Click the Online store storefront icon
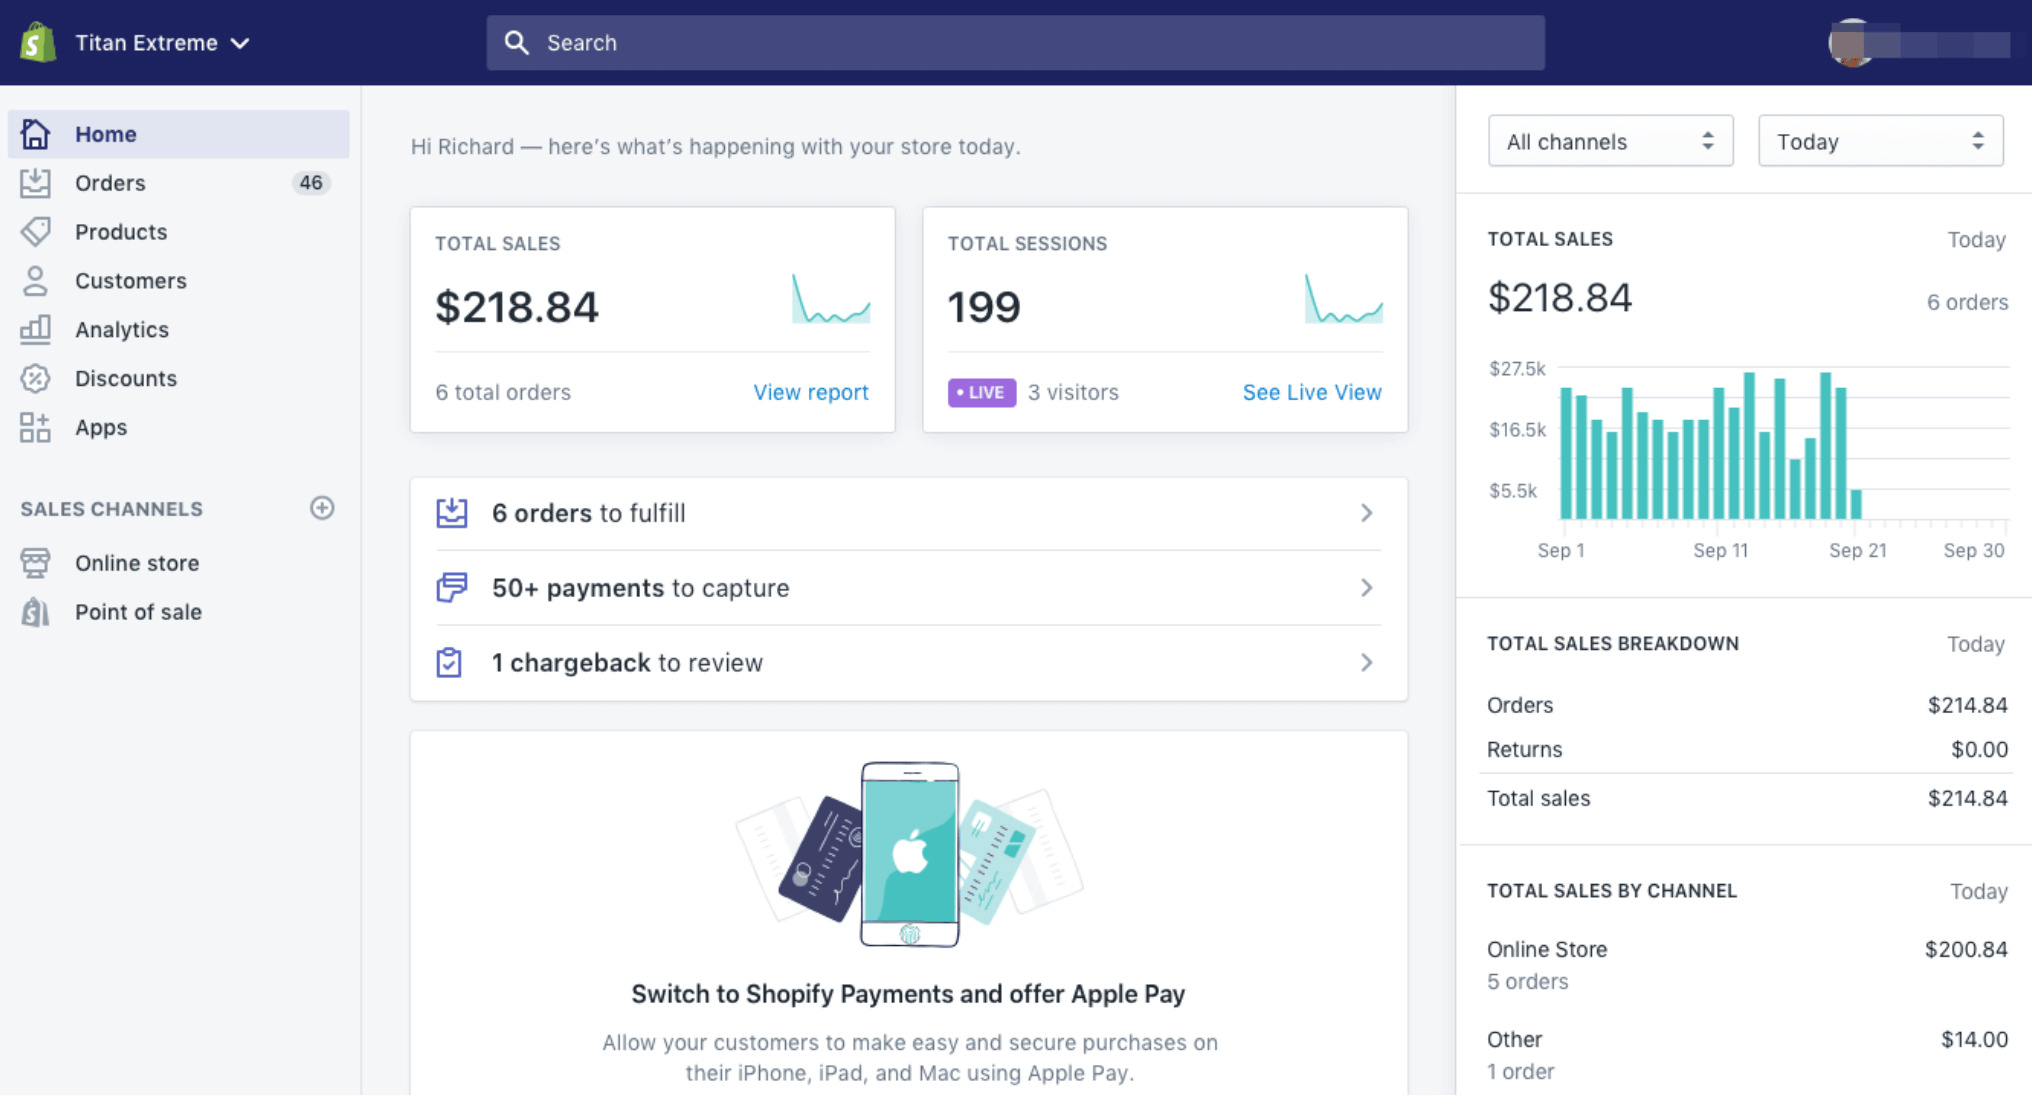Viewport: 2032px width, 1098px height. (35, 562)
